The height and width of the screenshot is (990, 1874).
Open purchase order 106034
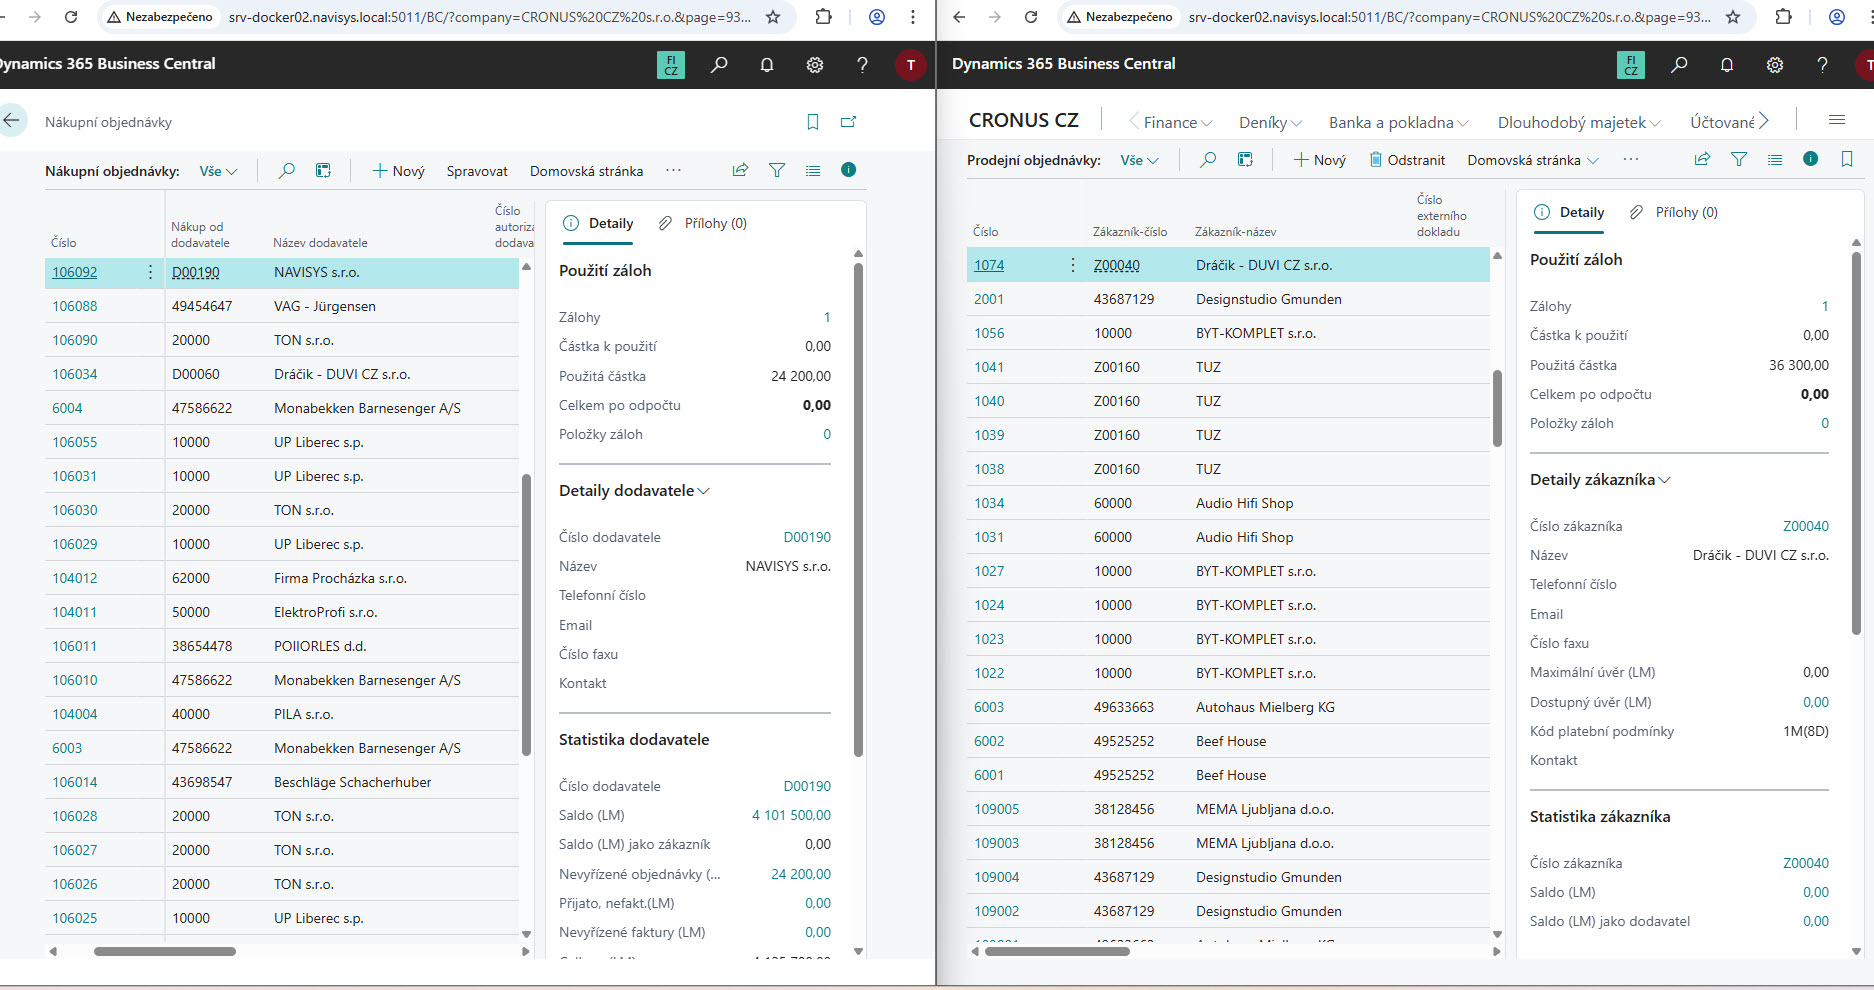click(75, 374)
